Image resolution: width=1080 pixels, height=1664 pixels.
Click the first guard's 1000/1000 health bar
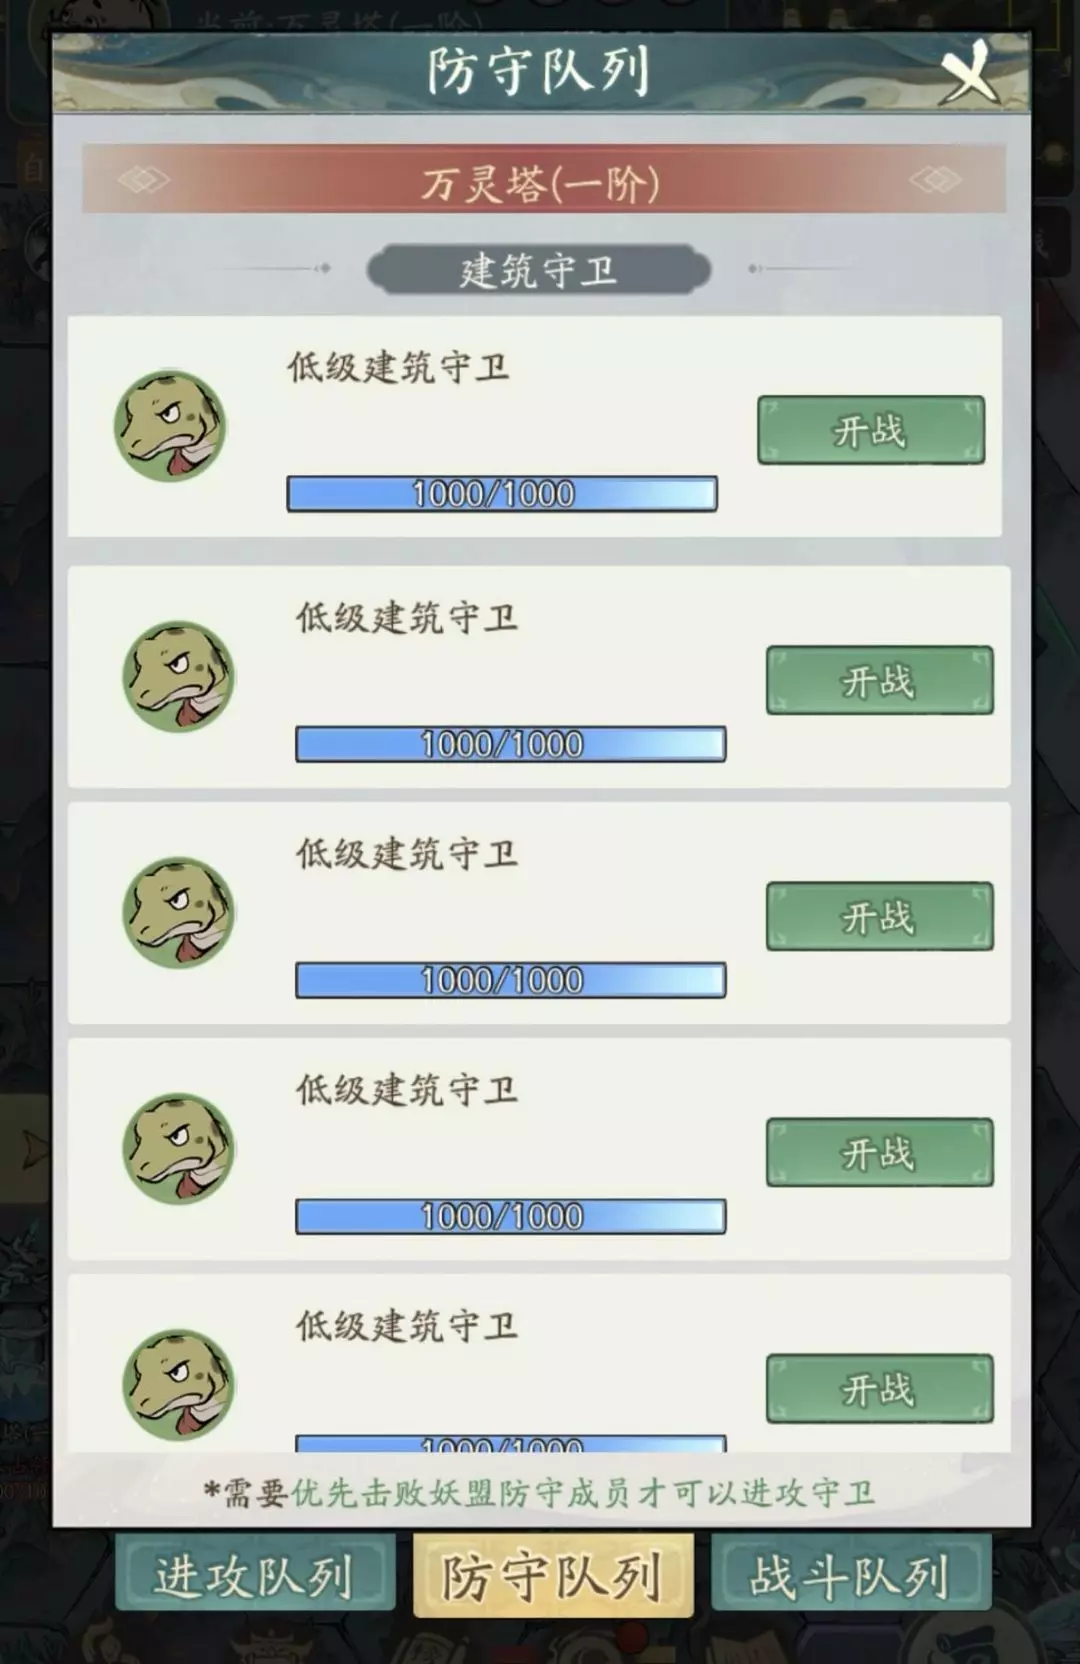pyautogui.click(x=502, y=494)
